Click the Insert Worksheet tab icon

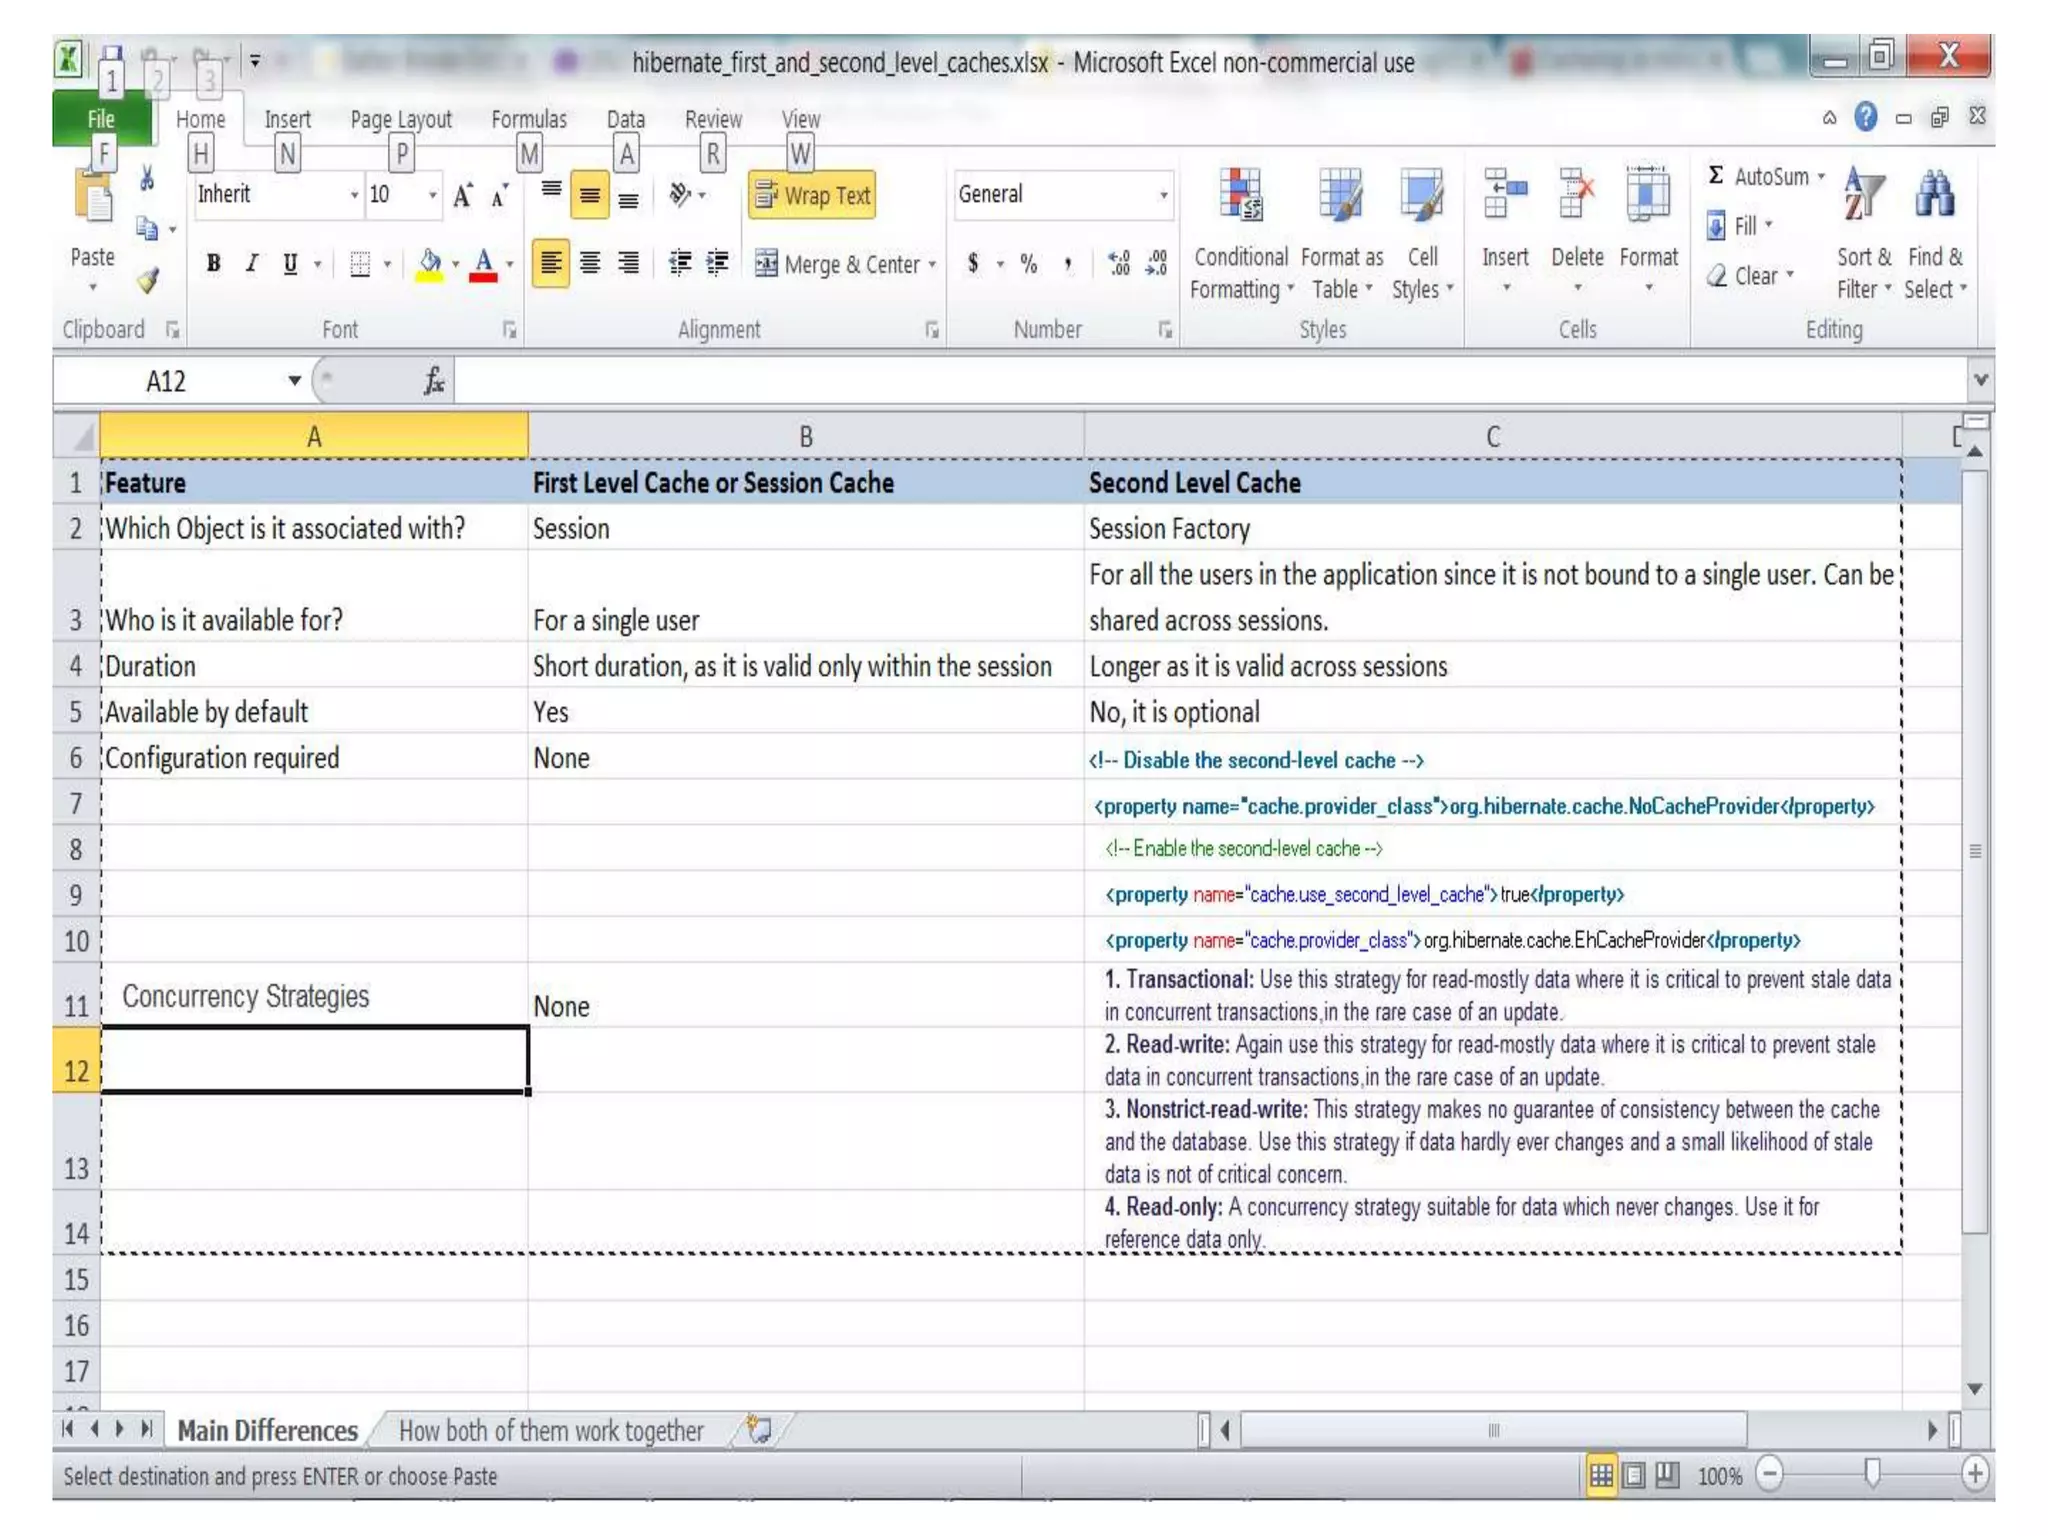tap(759, 1430)
